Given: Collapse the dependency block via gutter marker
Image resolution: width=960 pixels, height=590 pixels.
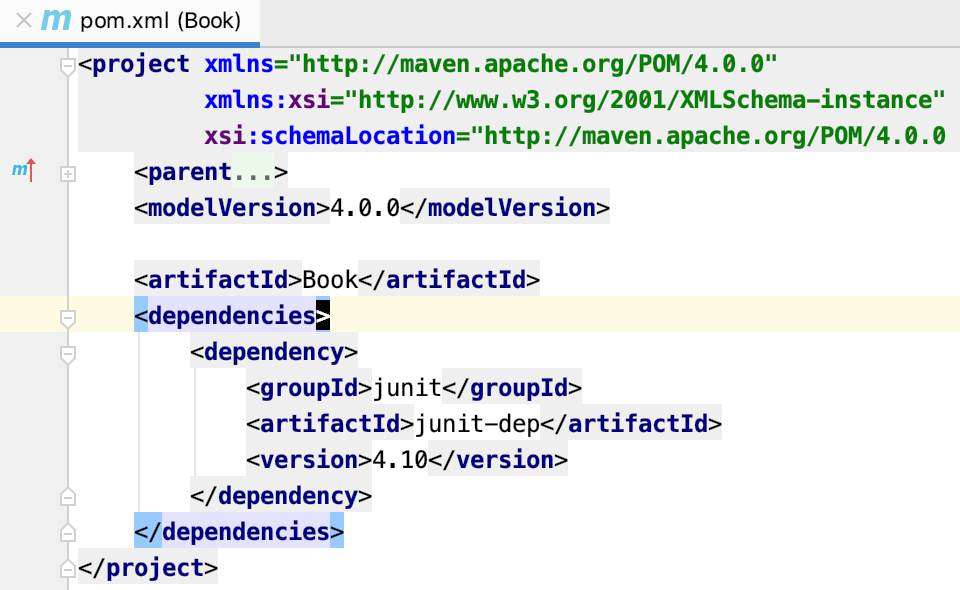Looking at the screenshot, I should pyautogui.click(x=67, y=352).
